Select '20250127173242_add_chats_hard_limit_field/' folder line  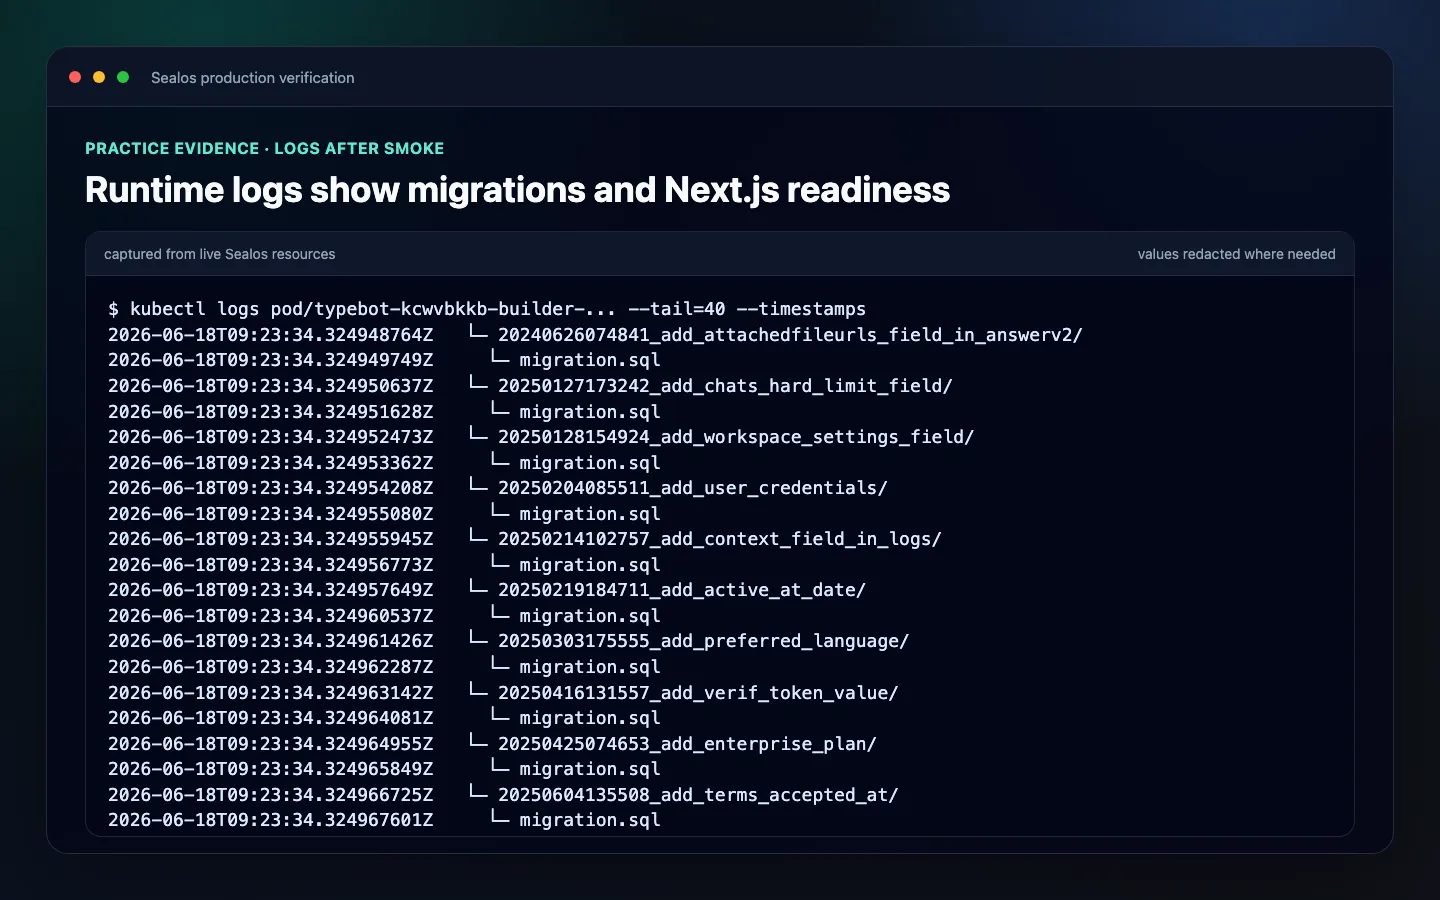725,386
